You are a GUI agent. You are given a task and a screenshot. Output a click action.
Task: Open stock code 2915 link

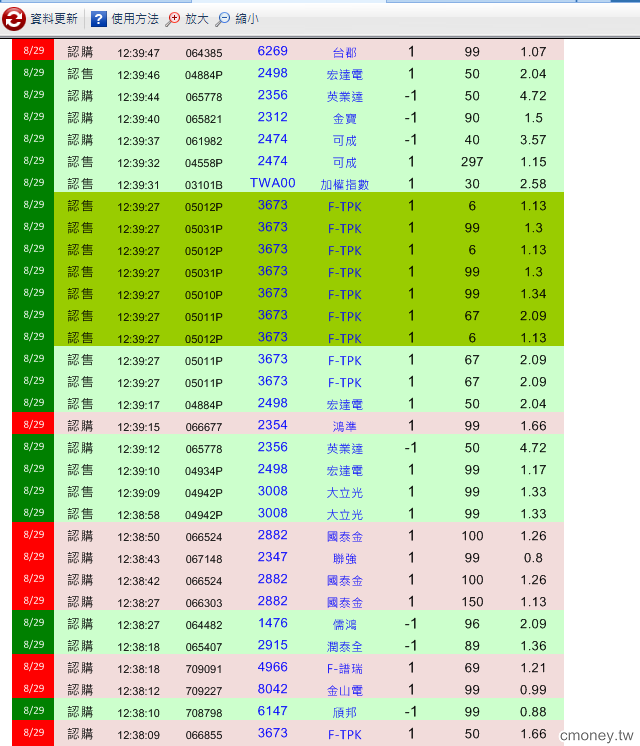click(273, 645)
